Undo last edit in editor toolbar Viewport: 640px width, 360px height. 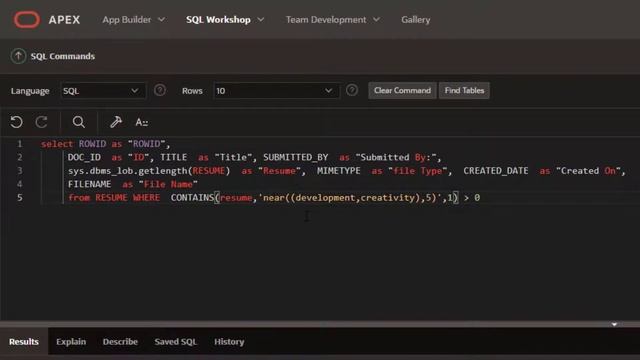pos(16,122)
